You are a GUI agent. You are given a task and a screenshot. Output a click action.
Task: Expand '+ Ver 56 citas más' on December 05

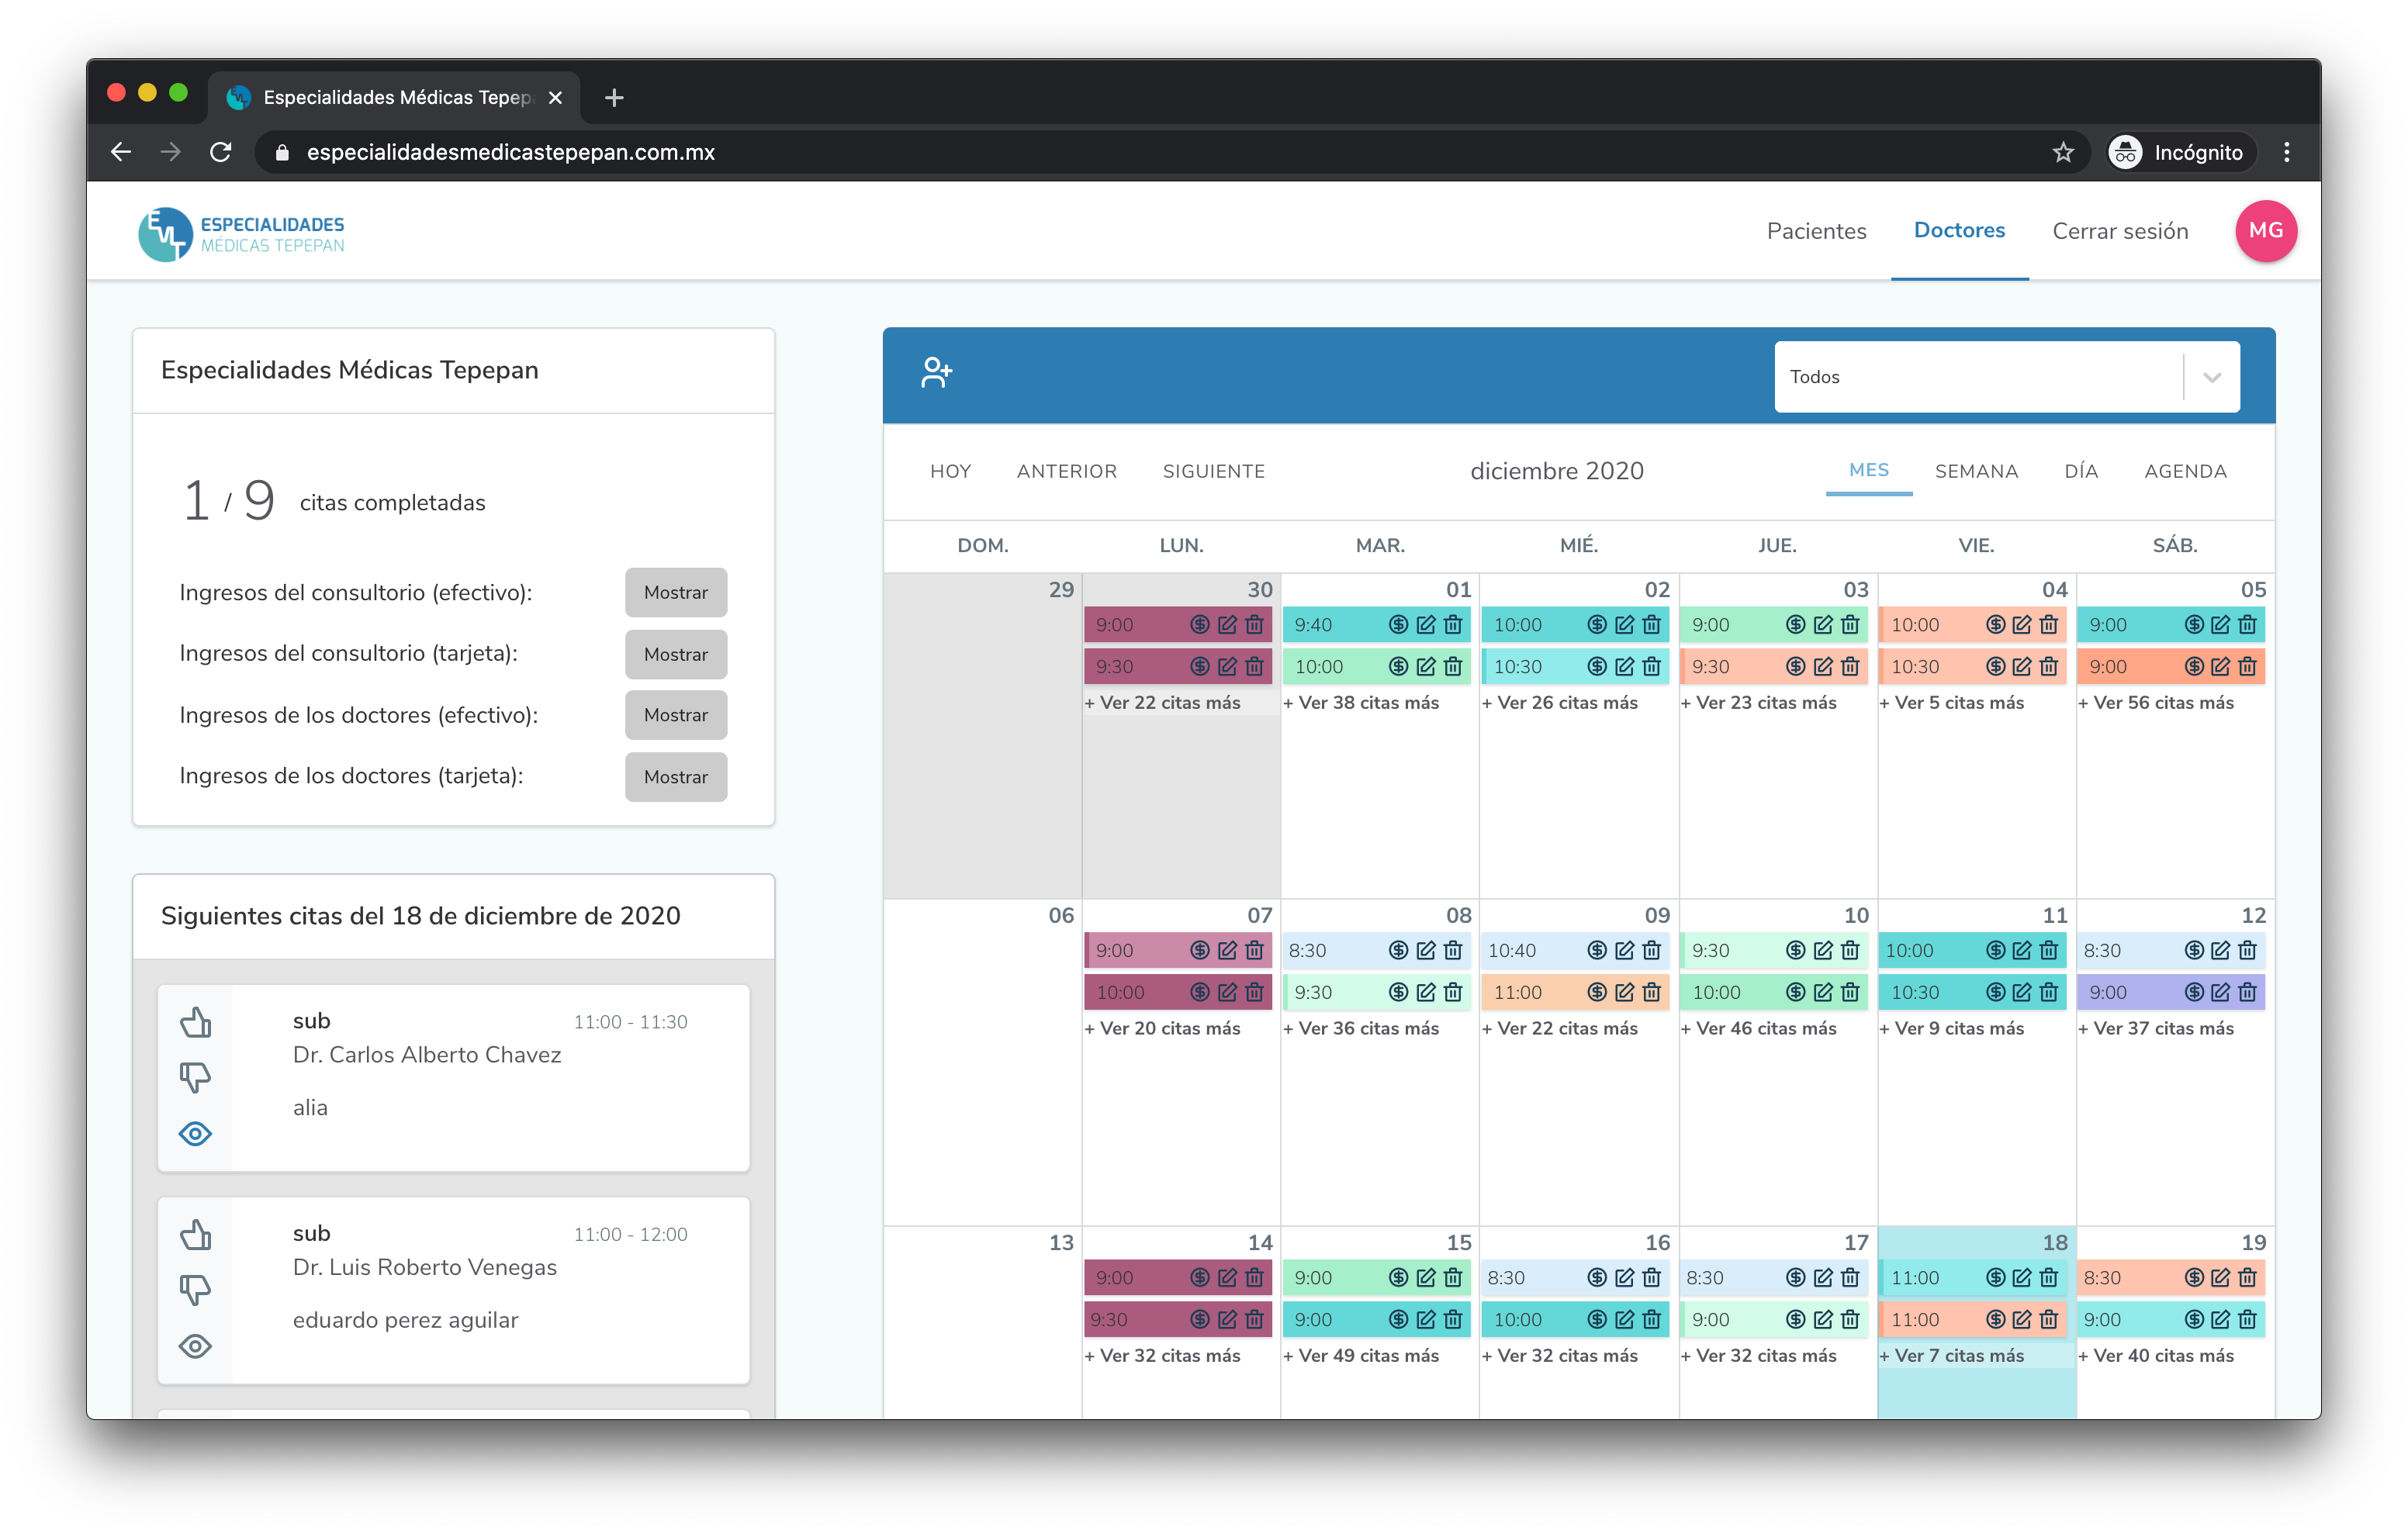[2156, 703]
